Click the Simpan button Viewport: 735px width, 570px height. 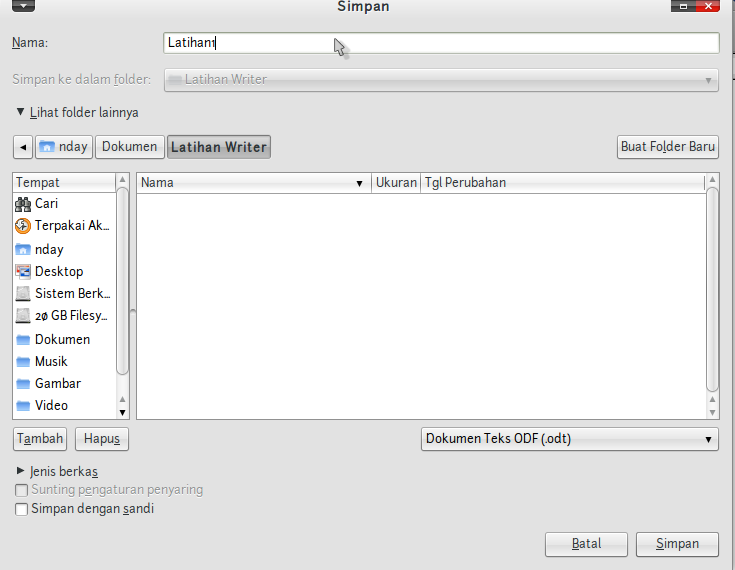pos(677,544)
